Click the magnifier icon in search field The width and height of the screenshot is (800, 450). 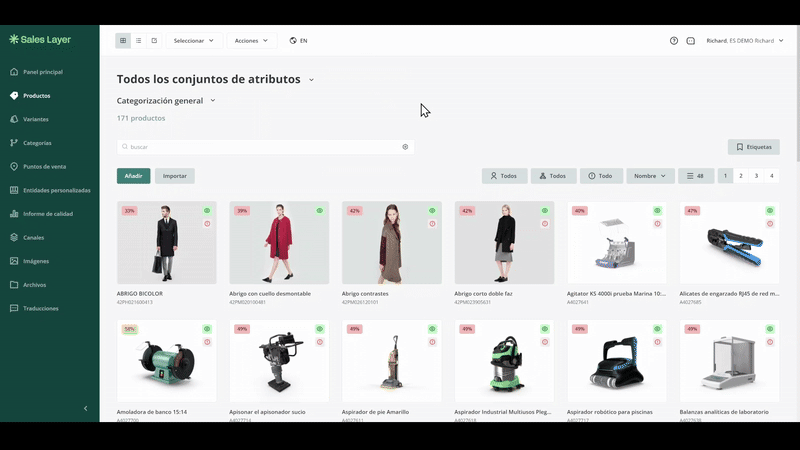(x=124, y=147)
